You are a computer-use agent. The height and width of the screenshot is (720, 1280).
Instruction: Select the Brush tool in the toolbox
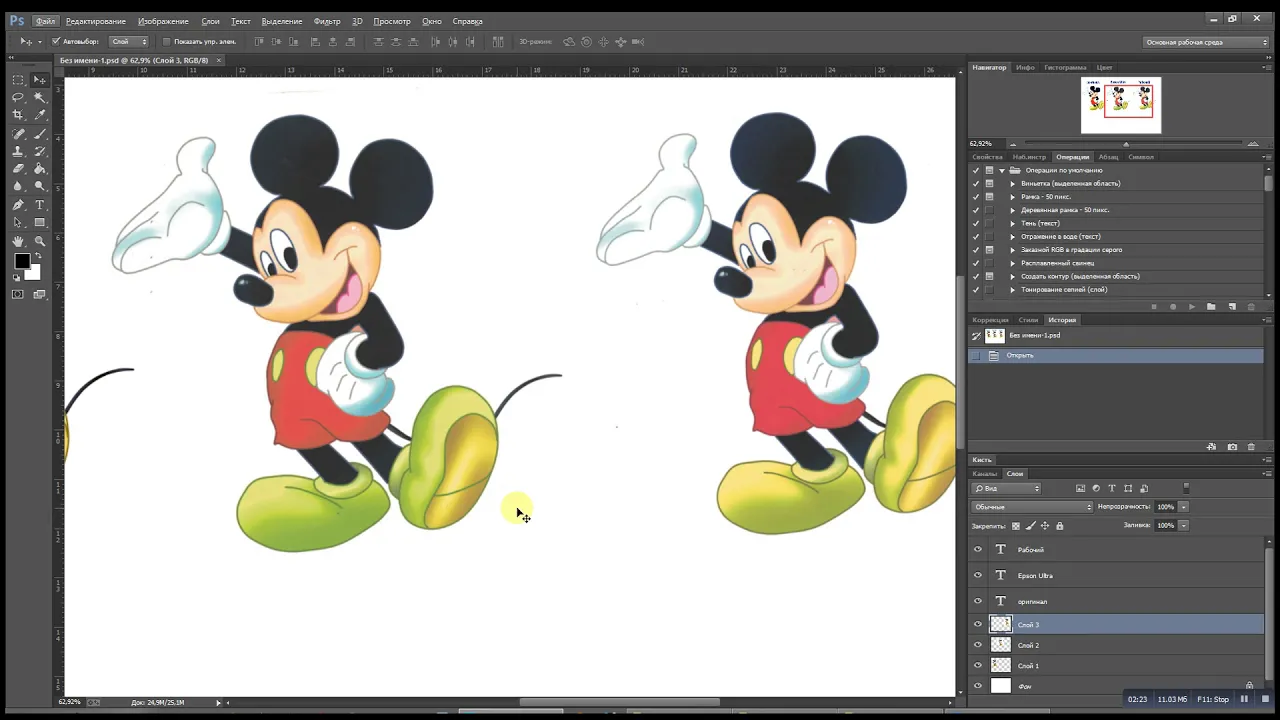tap(40, 133)
